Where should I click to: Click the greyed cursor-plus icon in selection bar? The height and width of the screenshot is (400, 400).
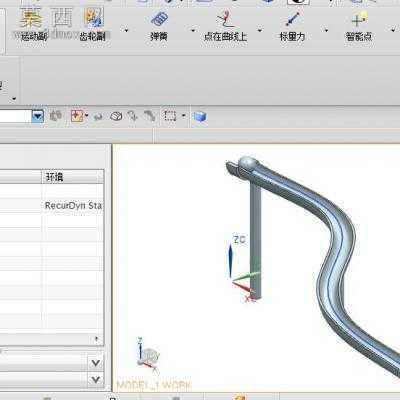[133, 116]
